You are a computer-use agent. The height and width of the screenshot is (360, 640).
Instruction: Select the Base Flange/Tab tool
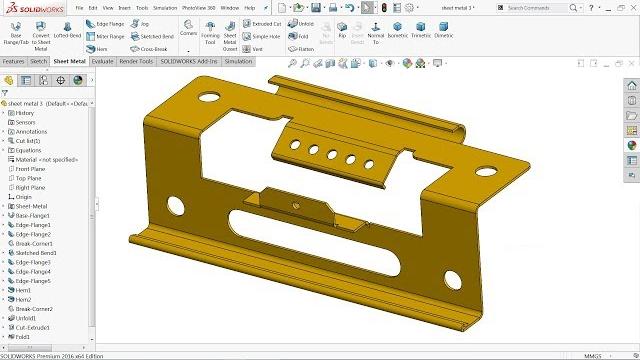(x=16, y=33)
